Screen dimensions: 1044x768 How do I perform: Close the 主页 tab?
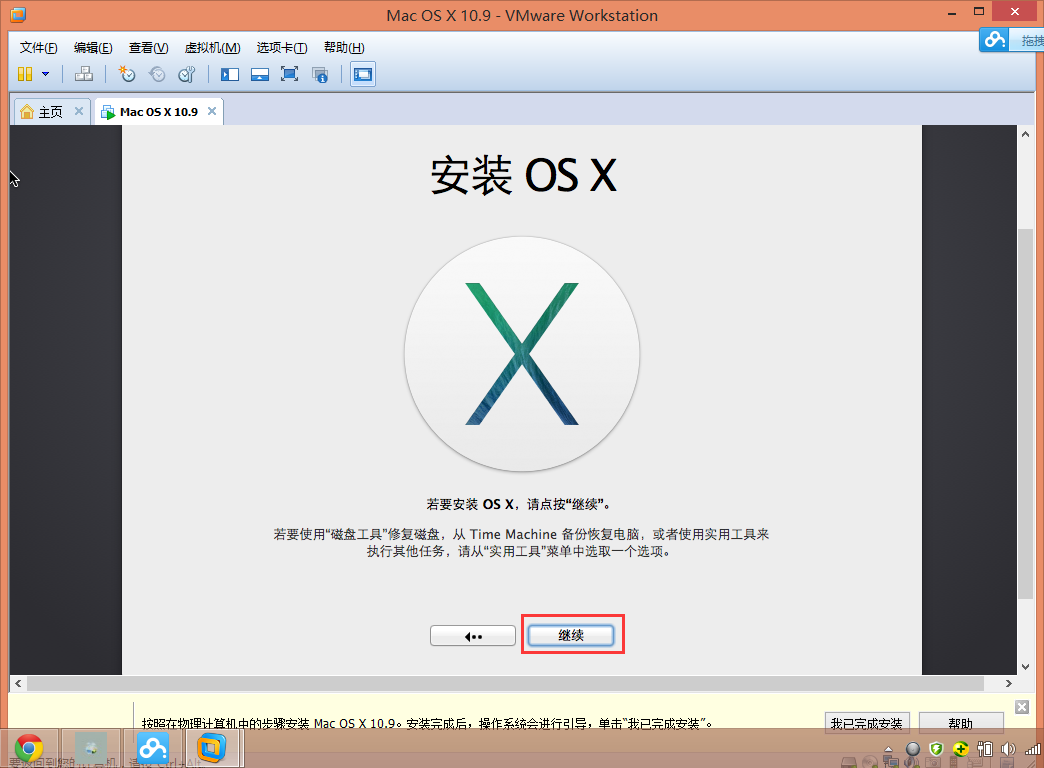pos(79,111)
